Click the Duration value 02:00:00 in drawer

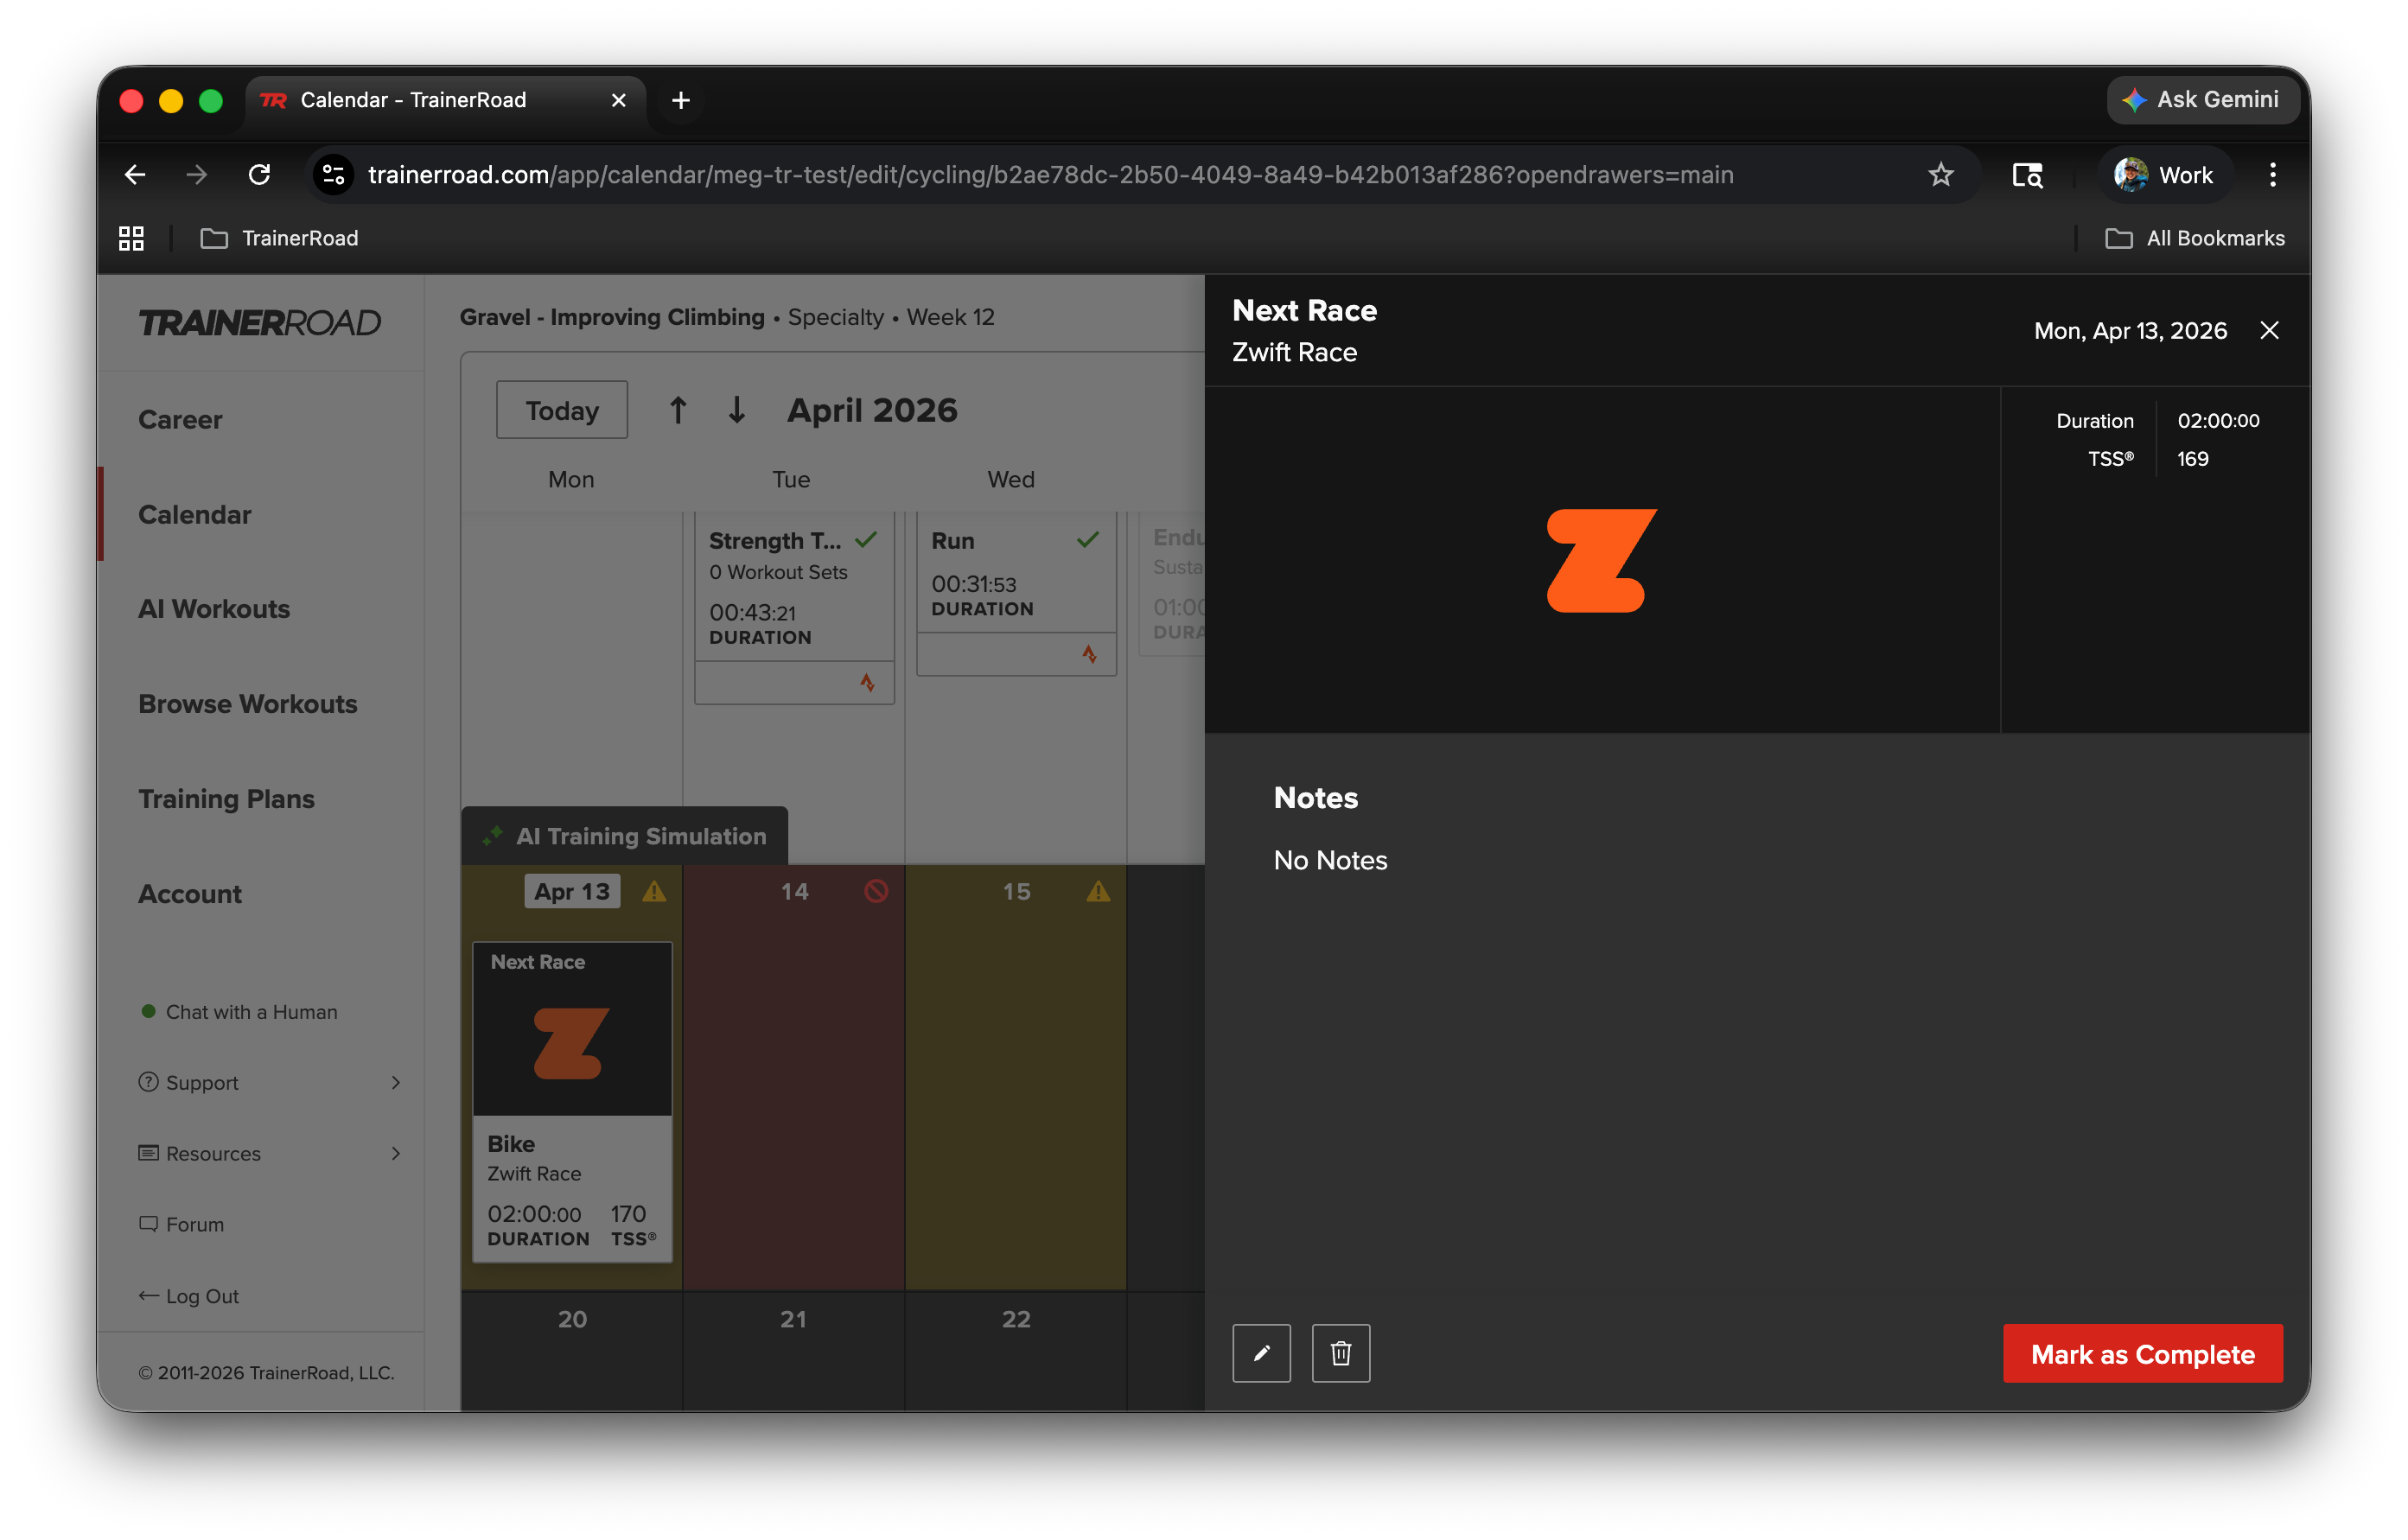(x=2218, y=421)
